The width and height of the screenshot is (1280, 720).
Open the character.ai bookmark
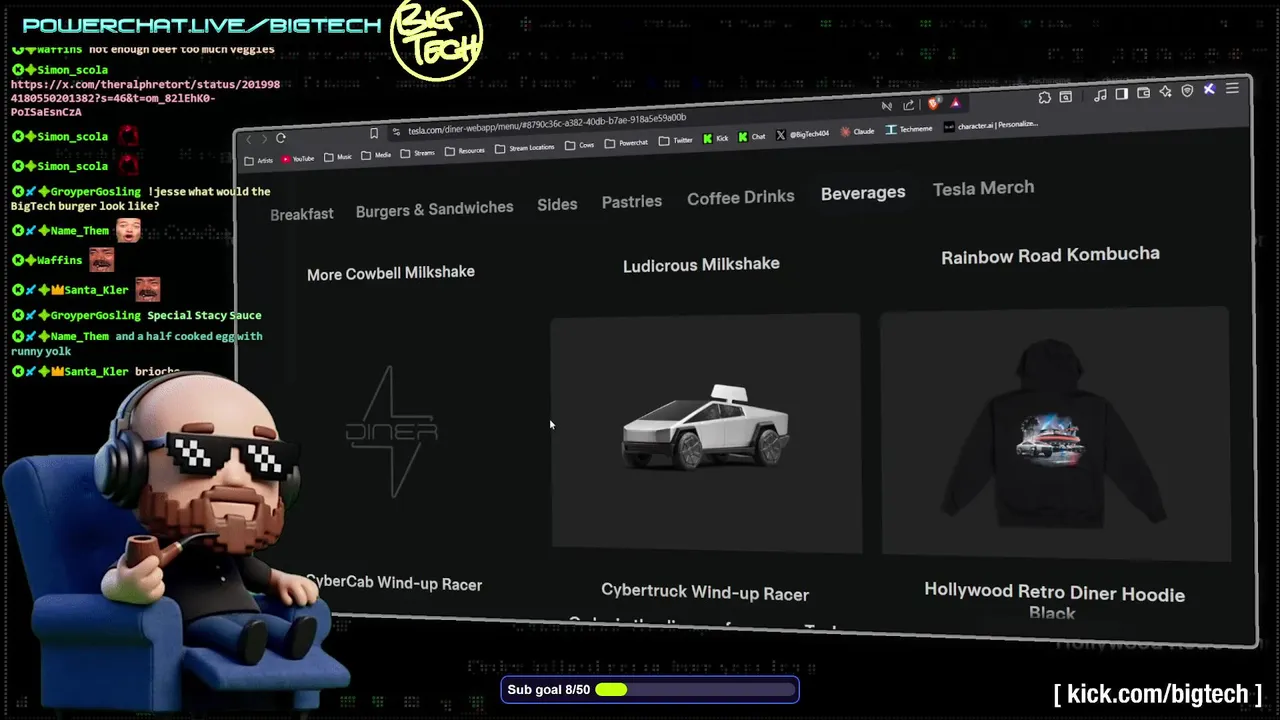(x=992, y=126)
